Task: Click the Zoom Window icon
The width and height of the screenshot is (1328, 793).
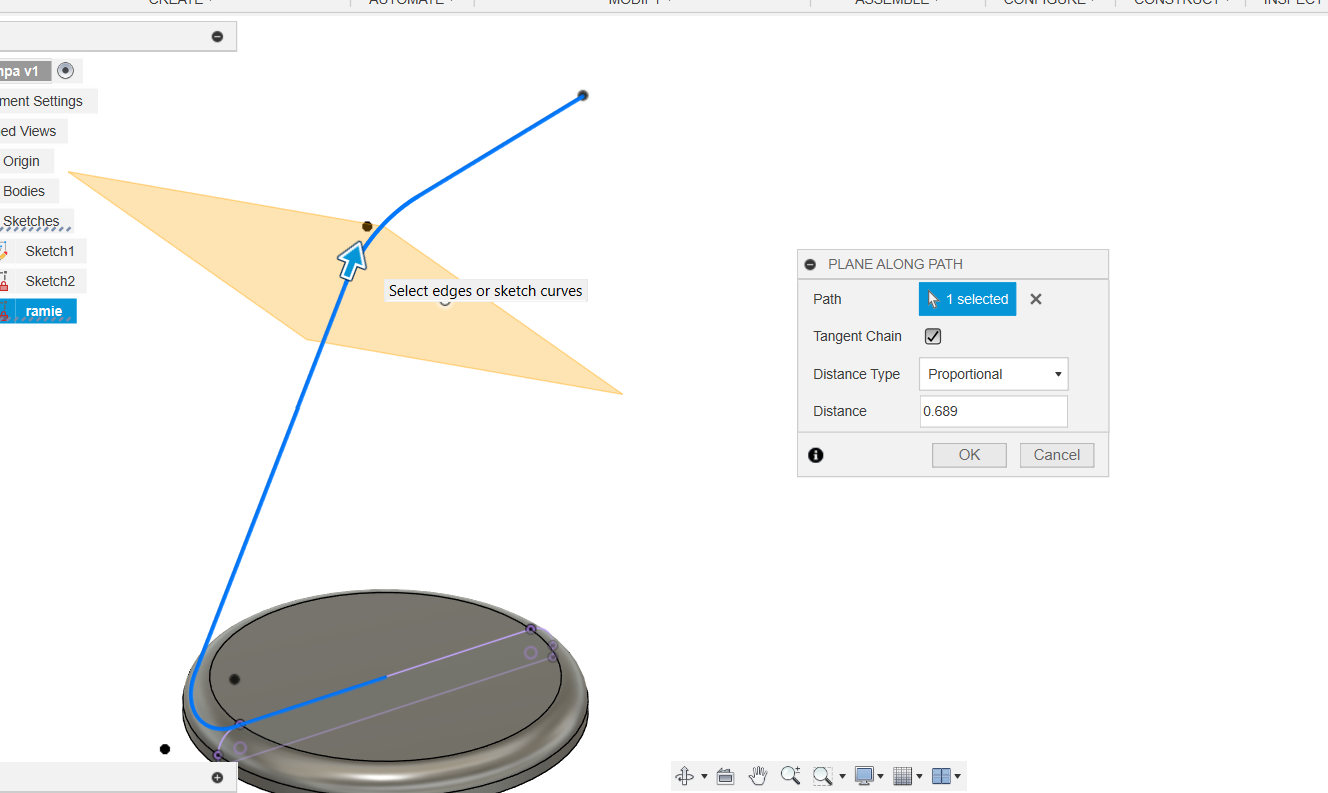Action: click(823, 776)
